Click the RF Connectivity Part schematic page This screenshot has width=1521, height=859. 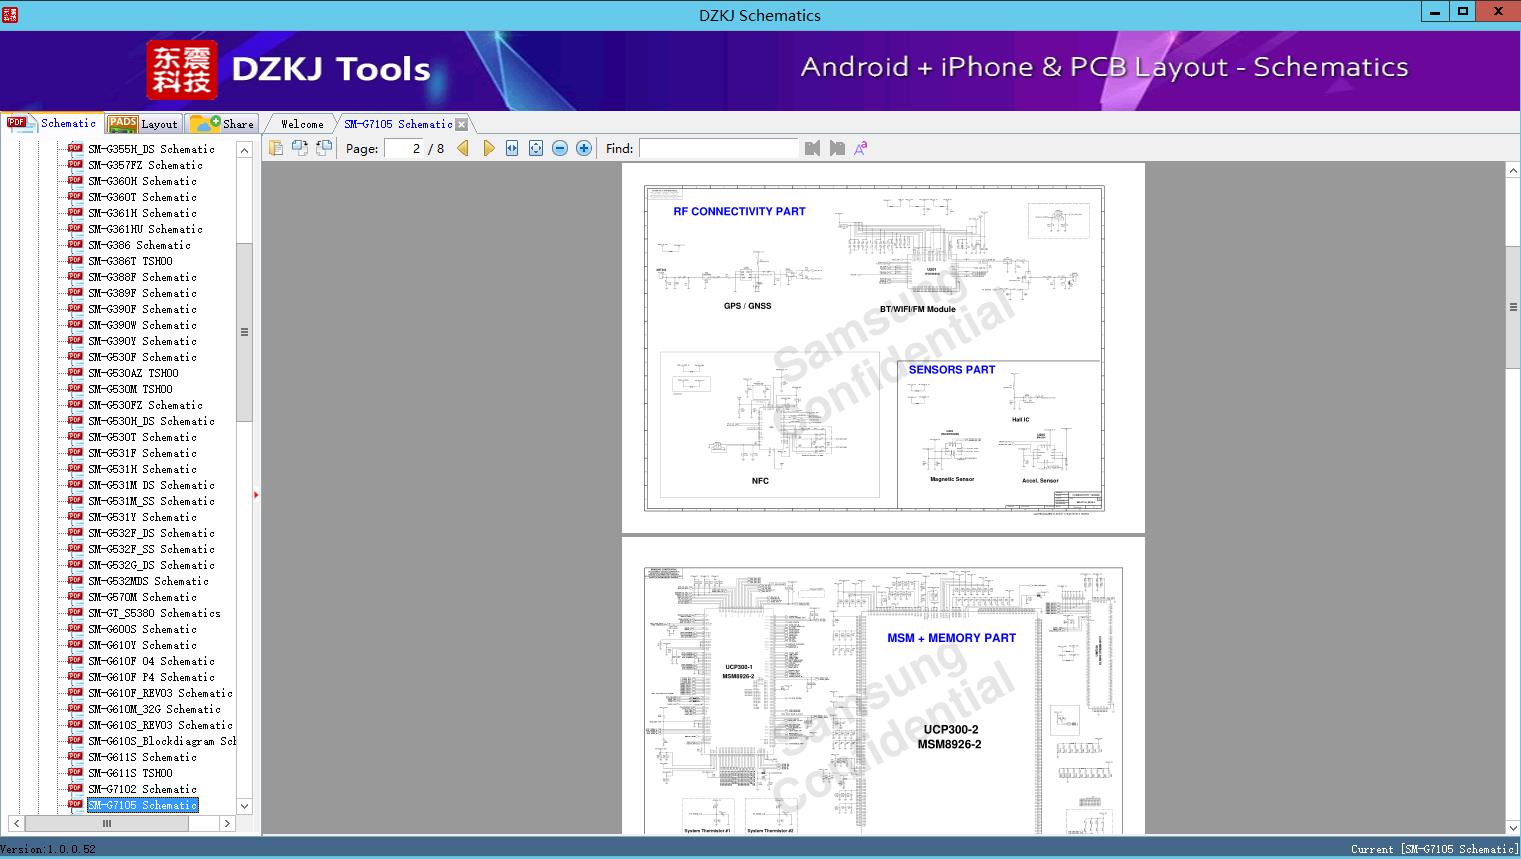(883, 348)
